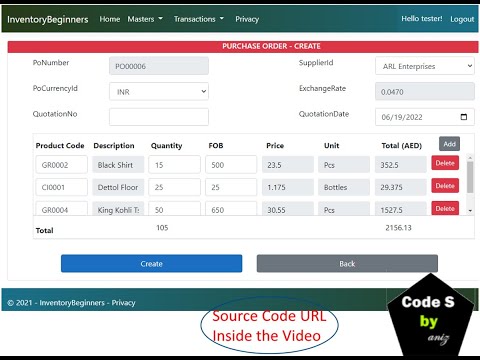Click the Add row button
Image resolution: width=480 pixels, height=360 pixels.
tap(449, 144)
